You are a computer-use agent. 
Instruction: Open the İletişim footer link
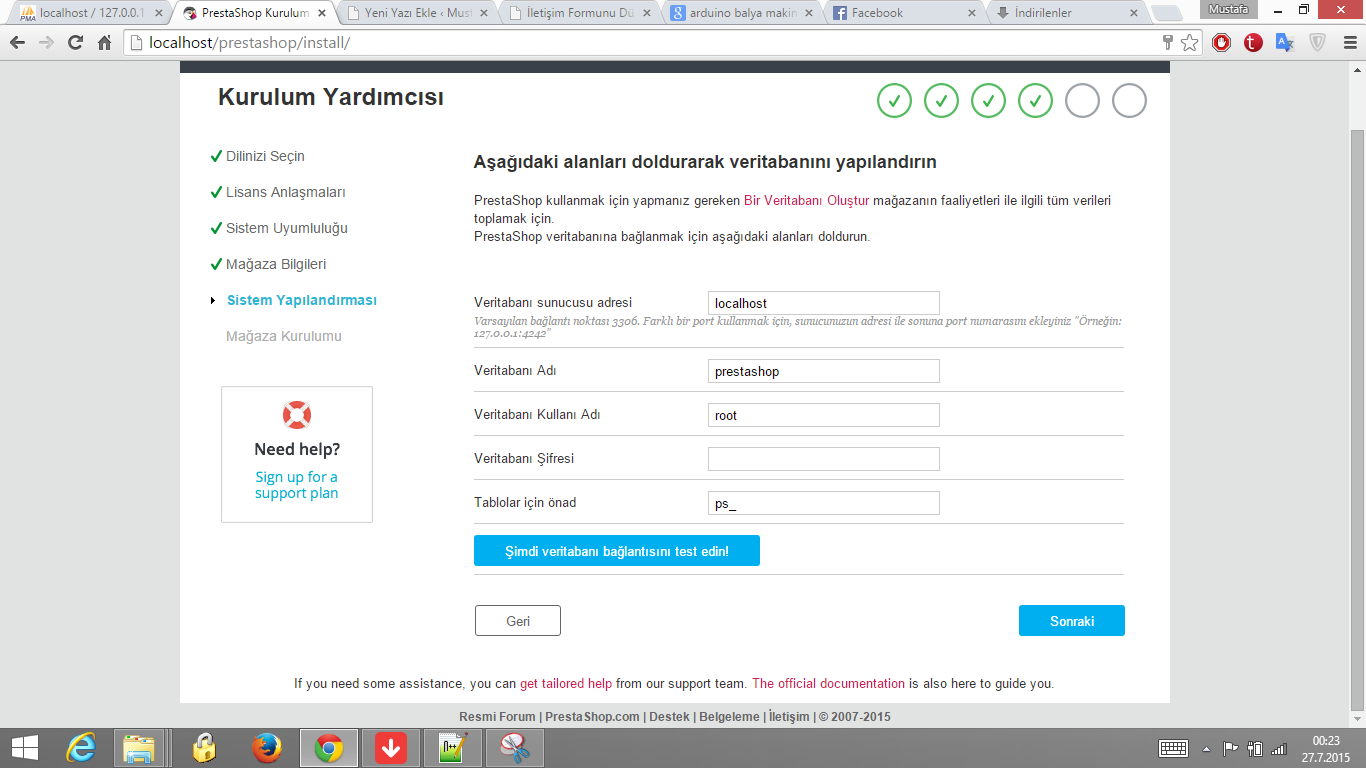(789, 717)
